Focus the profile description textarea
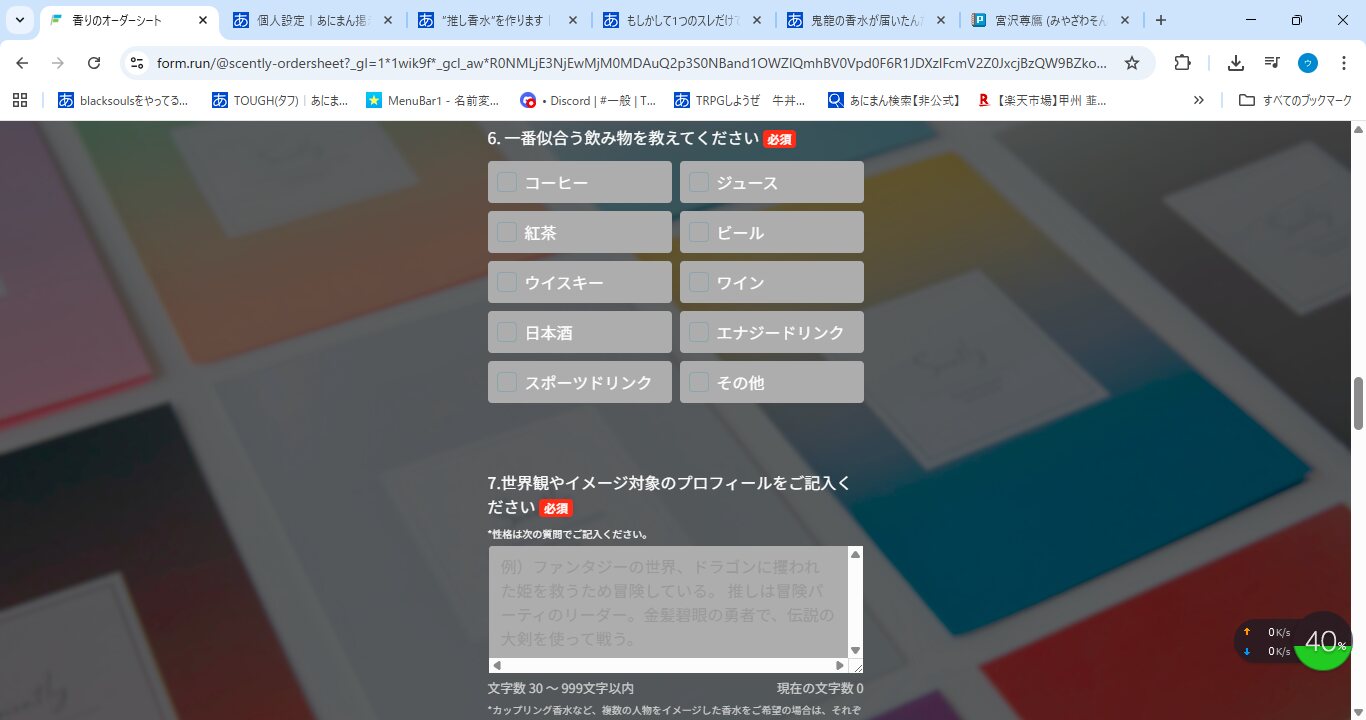 (668, 602)
